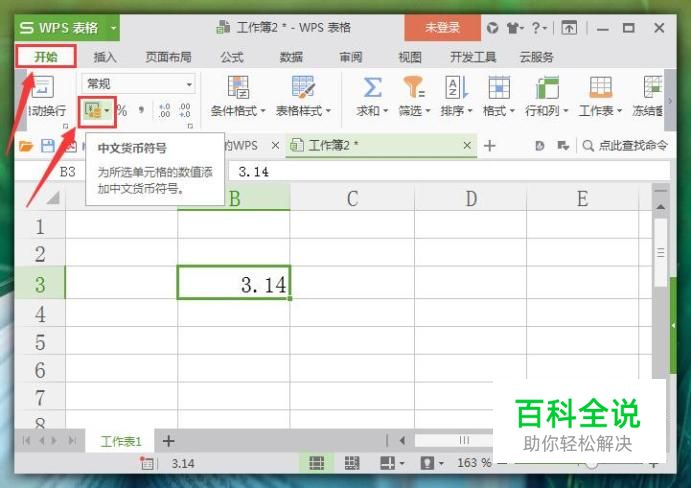Open the 审阅 ribbon tab
Viewport: 691px width, 488px height.
351,57
